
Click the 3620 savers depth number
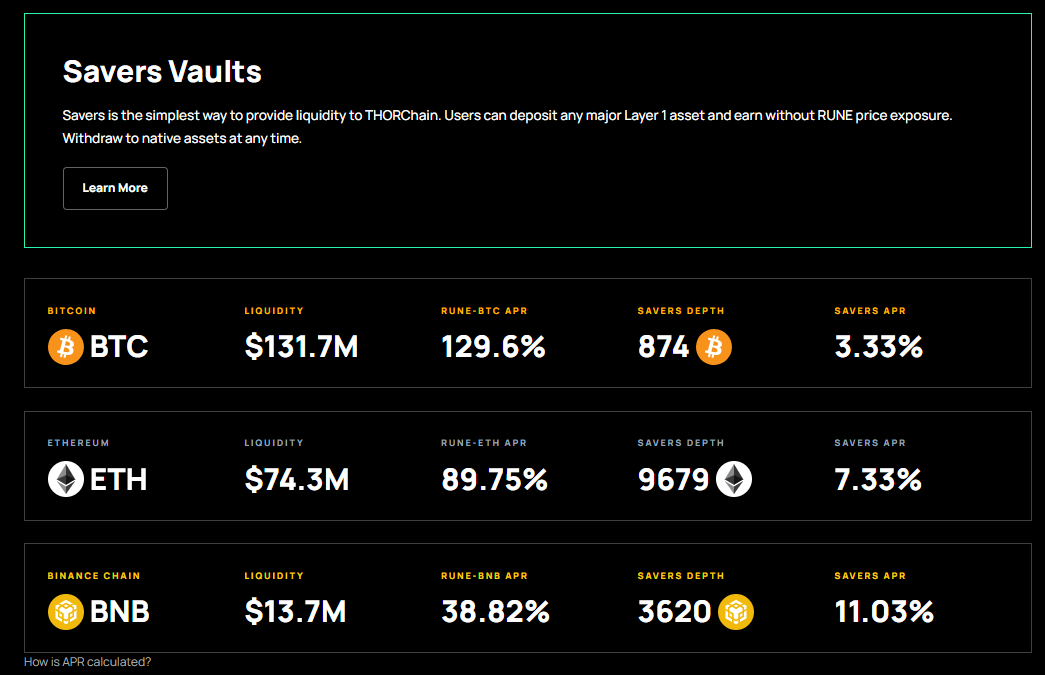(x=674, y=612)
